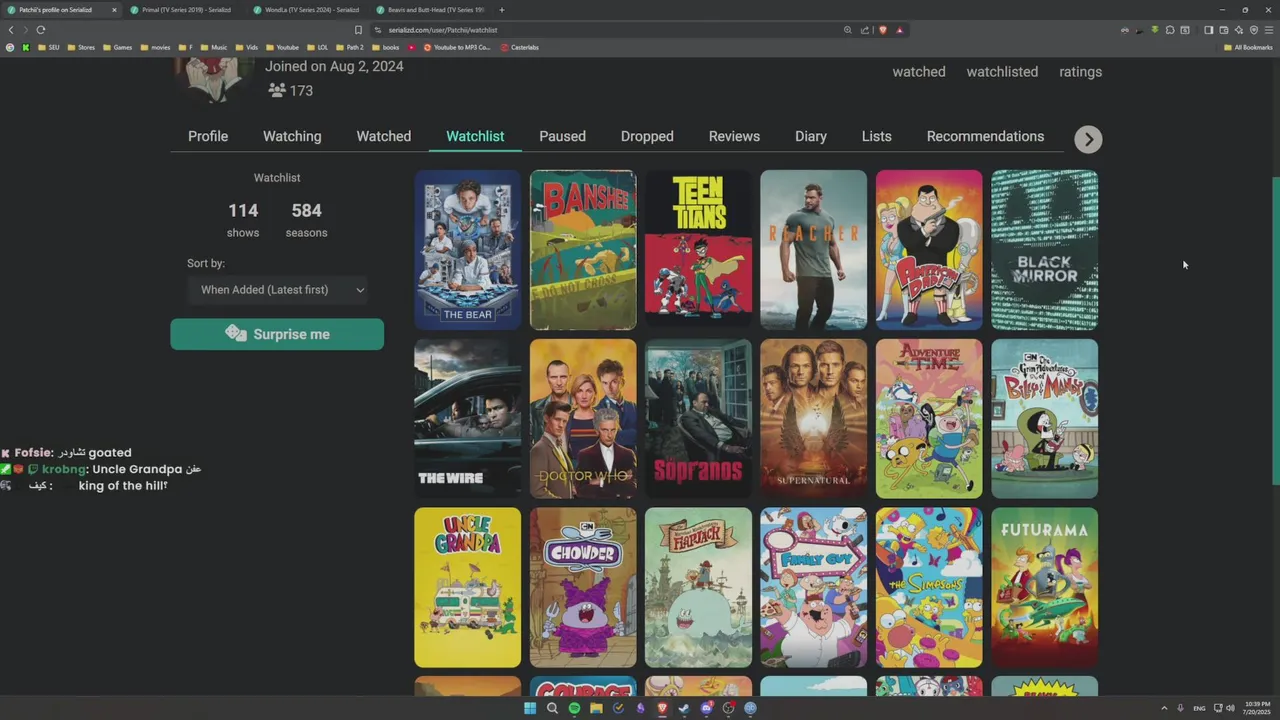Switch to Beavis and Butt-Head browser tab
The image size is (1280, 720).
click(430, 10)
